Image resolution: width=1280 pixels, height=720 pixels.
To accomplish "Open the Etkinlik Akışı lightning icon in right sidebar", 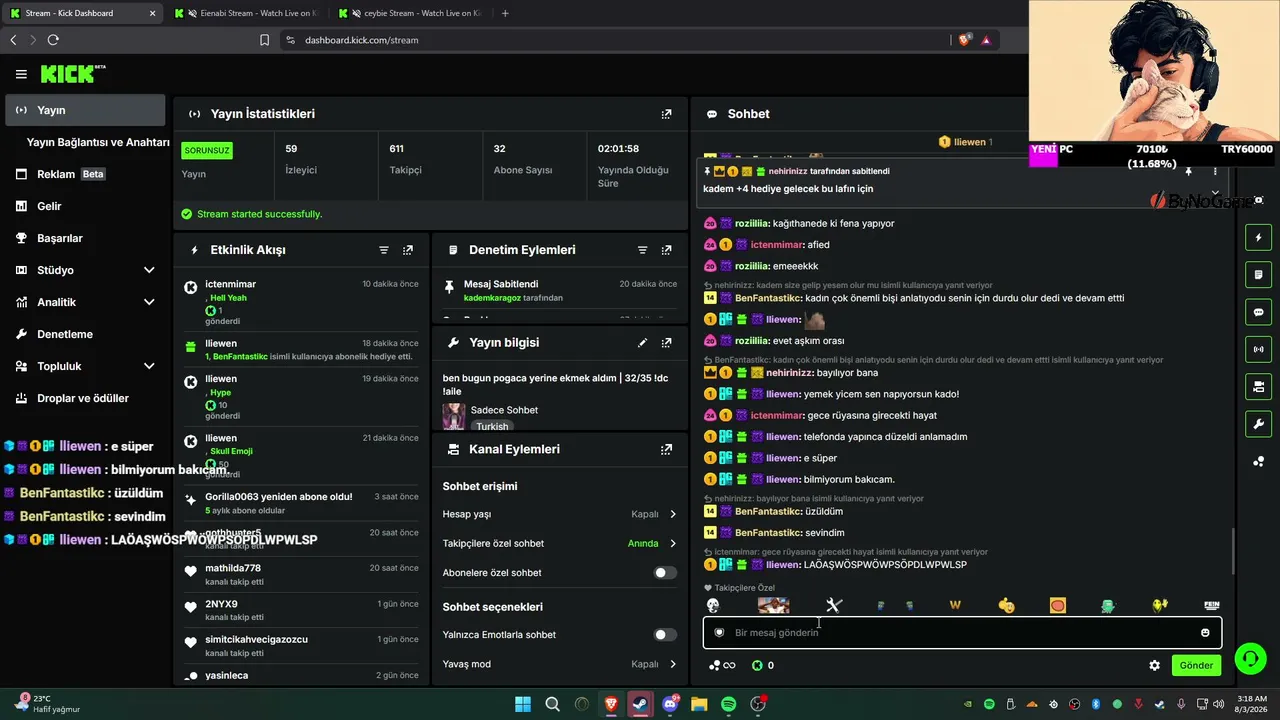I will (1258, 238).
